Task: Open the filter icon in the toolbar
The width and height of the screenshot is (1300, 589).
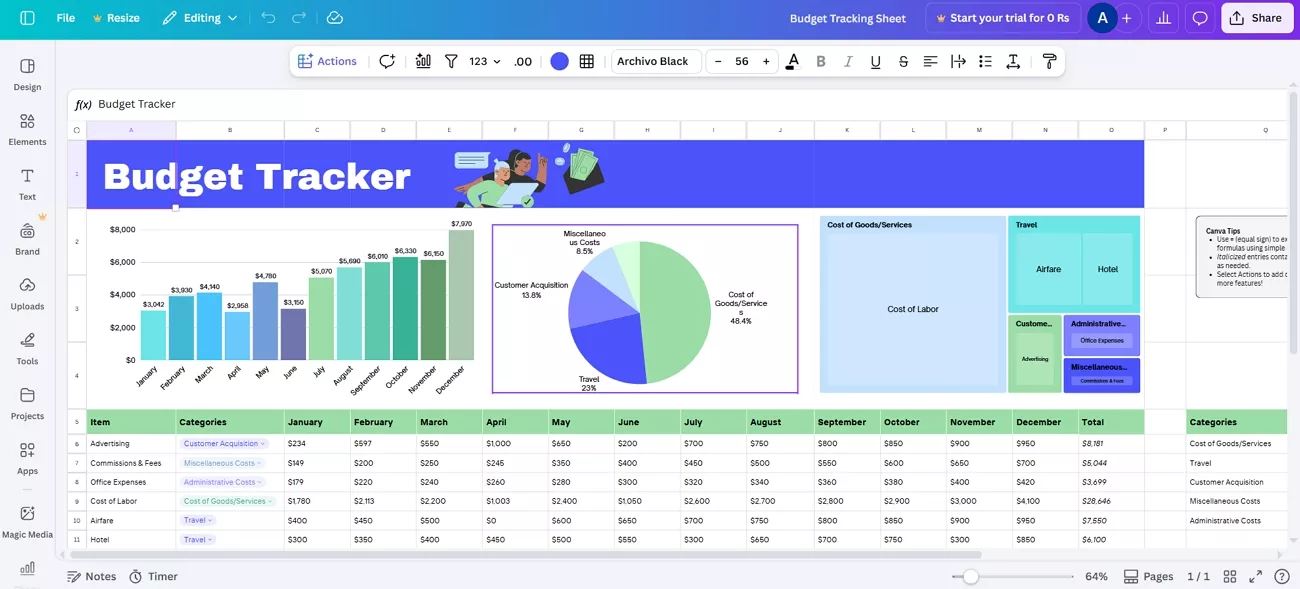Action: click(x=451, y=61)
